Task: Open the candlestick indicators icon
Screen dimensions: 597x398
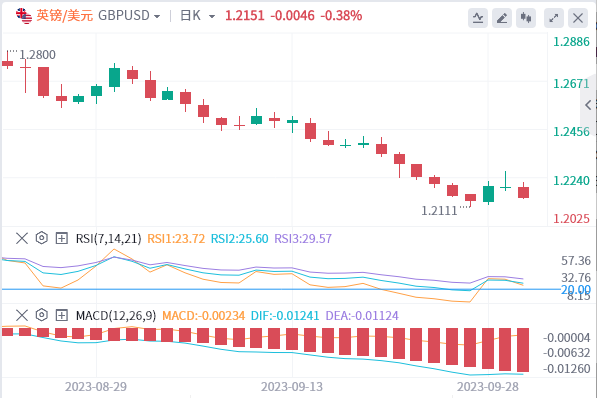Action: (x=526, y=18)
